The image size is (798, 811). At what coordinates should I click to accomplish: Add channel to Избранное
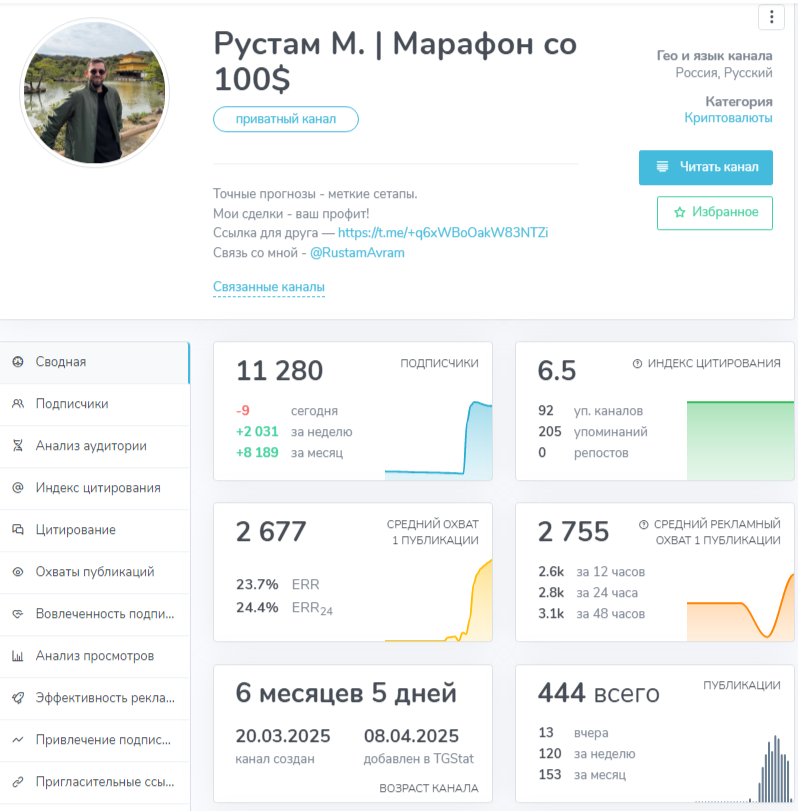pyautogui.click(x=715, y=213)
